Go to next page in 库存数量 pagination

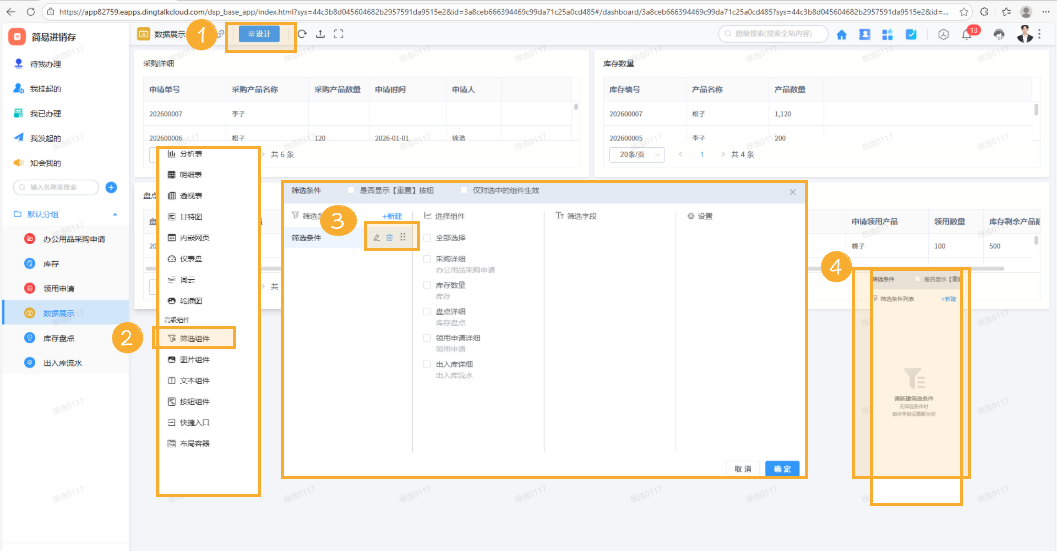[723, 154]
